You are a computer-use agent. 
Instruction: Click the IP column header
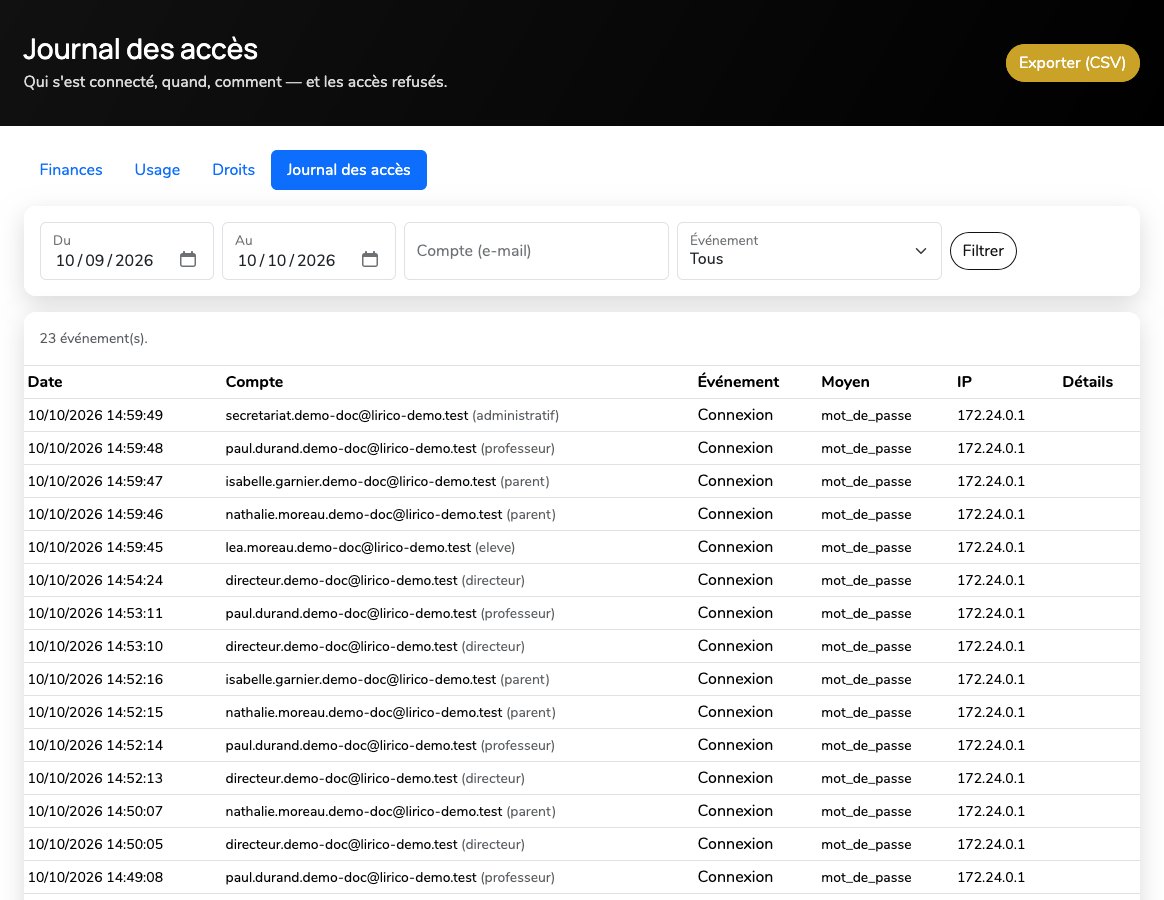point(964,382)
